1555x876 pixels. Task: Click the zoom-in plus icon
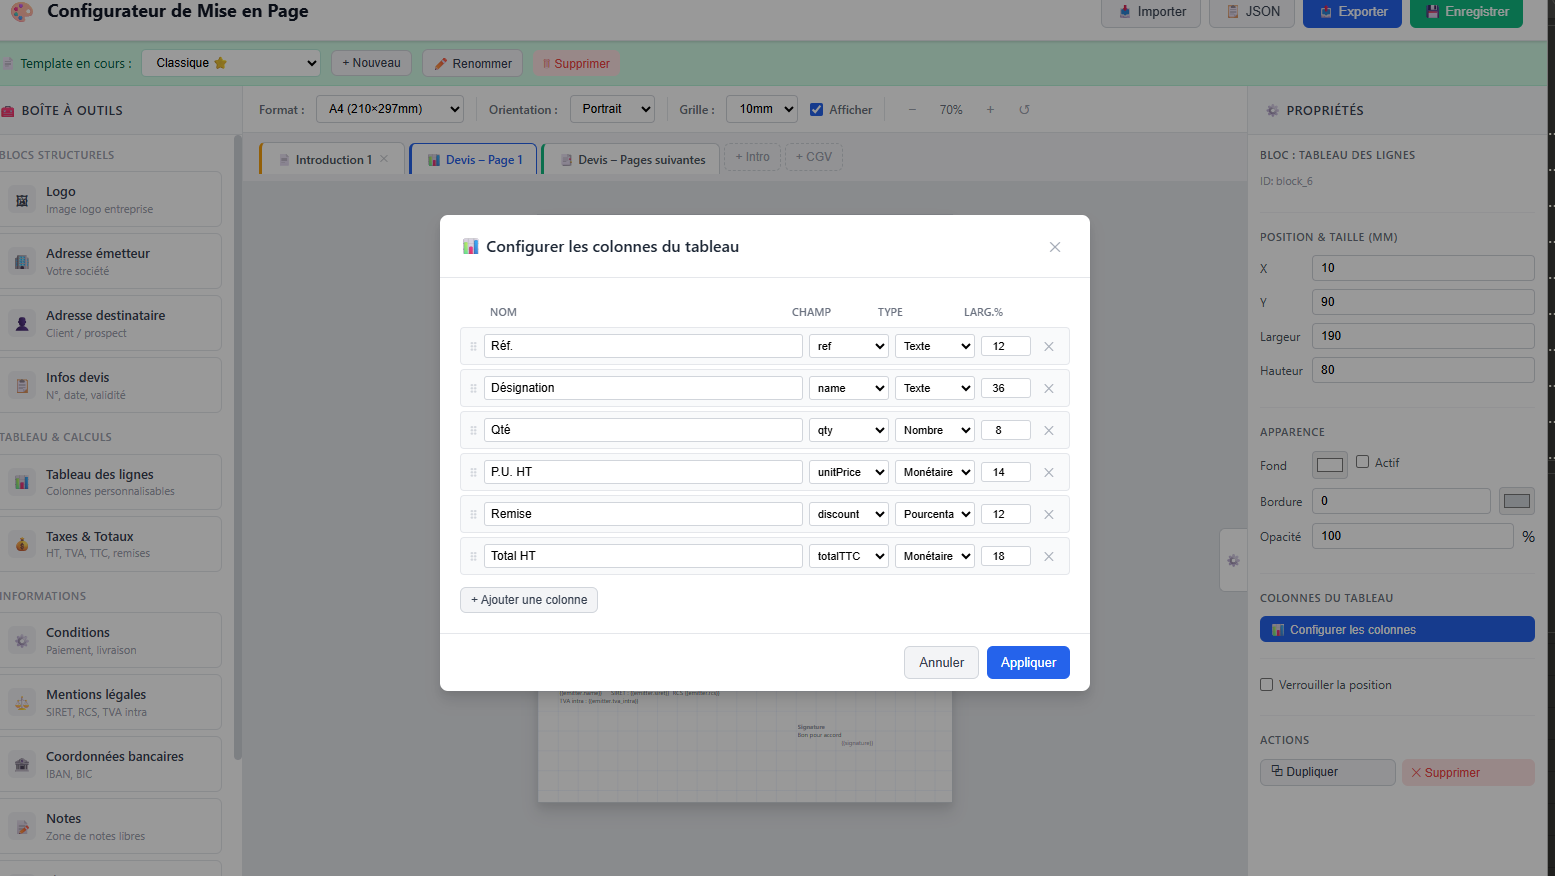990,110
